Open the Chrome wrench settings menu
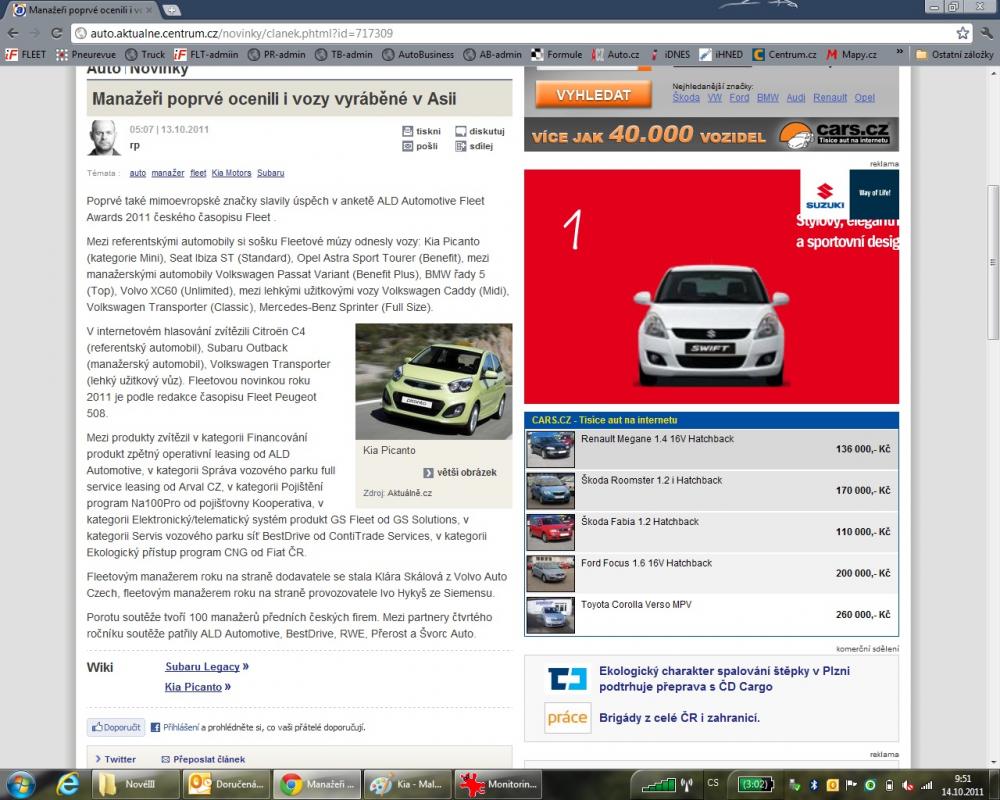This screenshot has height=800, width=1000. click(x=987, y=33)
